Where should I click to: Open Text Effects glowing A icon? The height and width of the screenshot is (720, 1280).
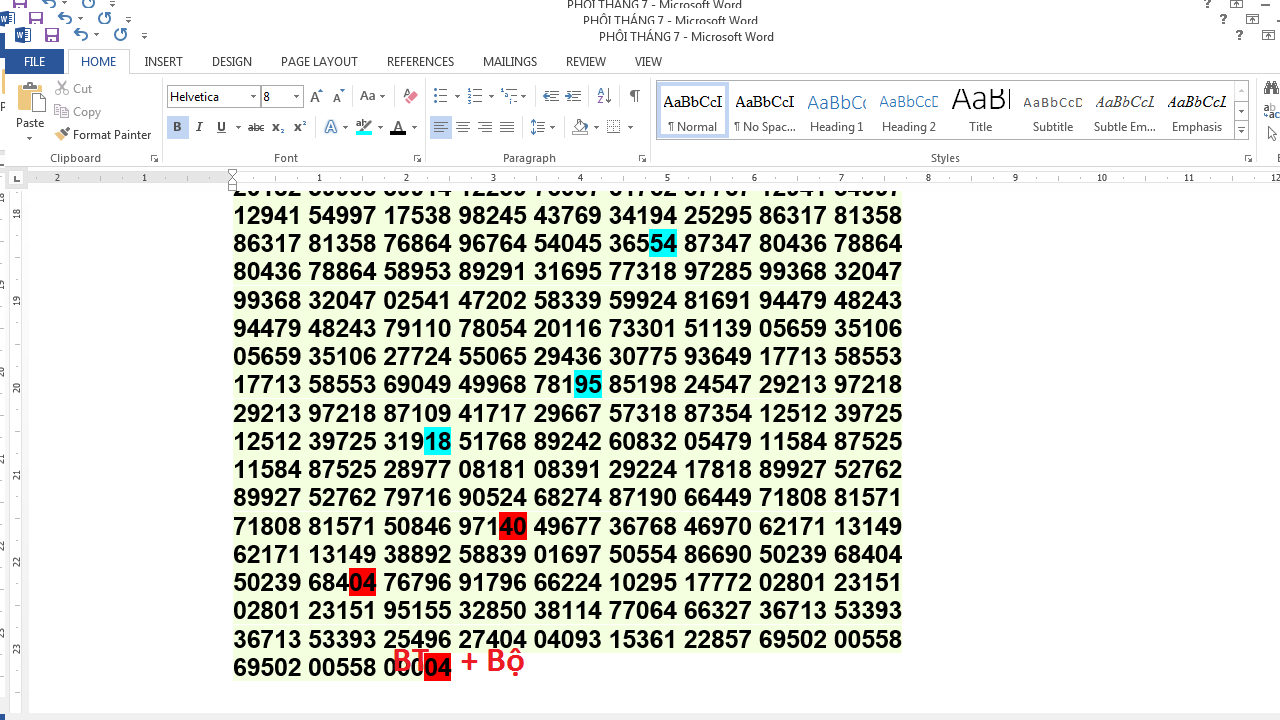point(331,127)
